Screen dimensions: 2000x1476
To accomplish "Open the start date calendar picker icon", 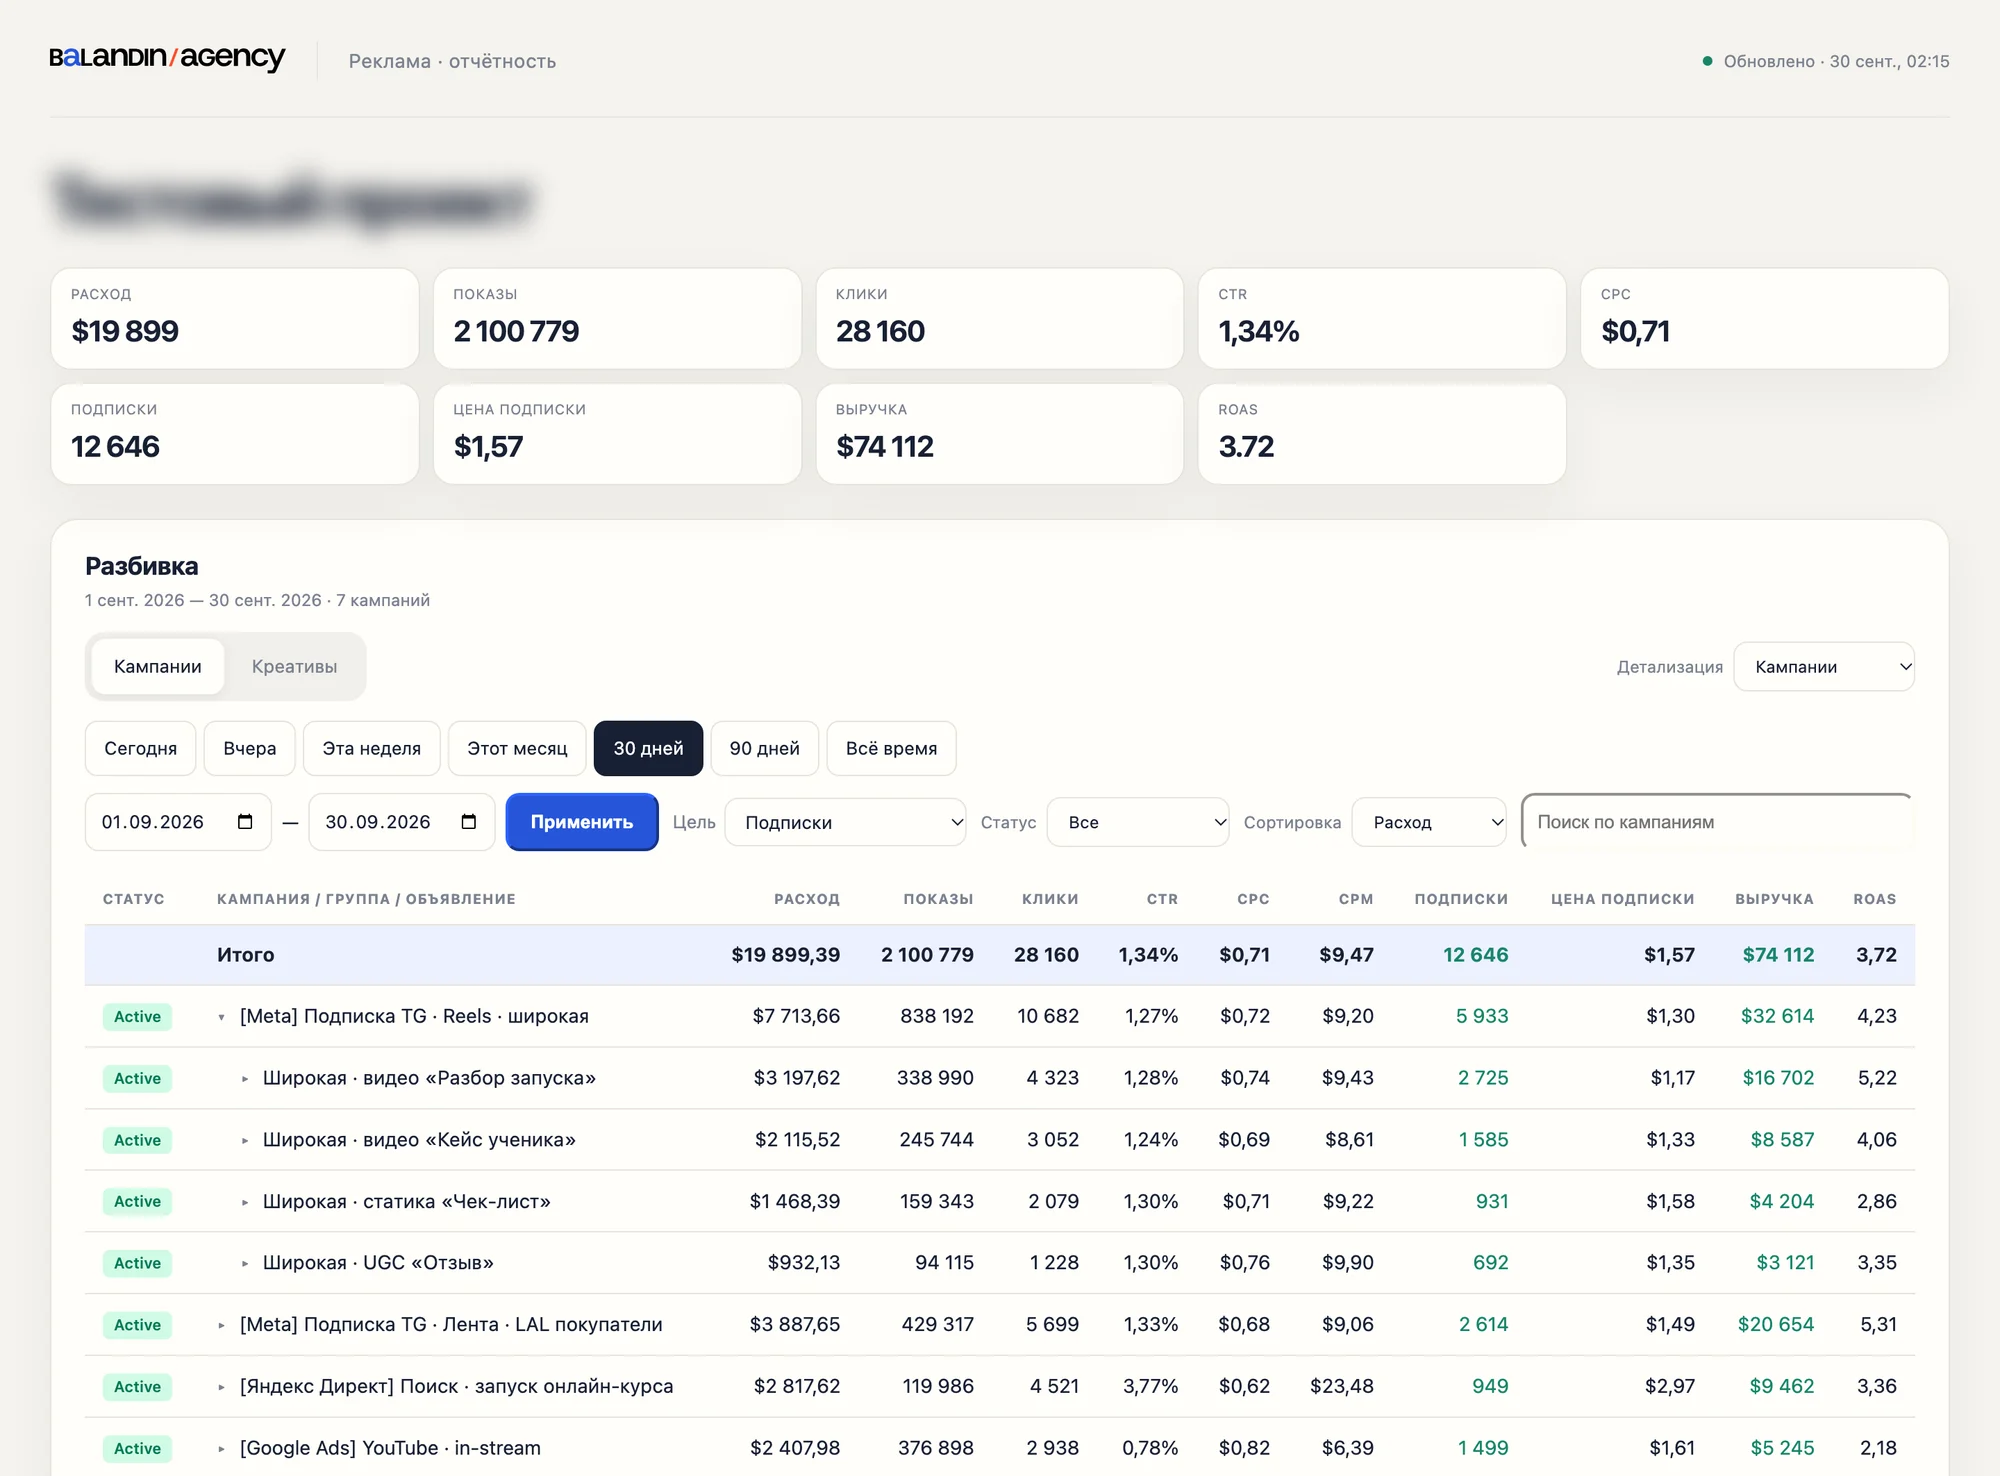I will coord(245,822).
